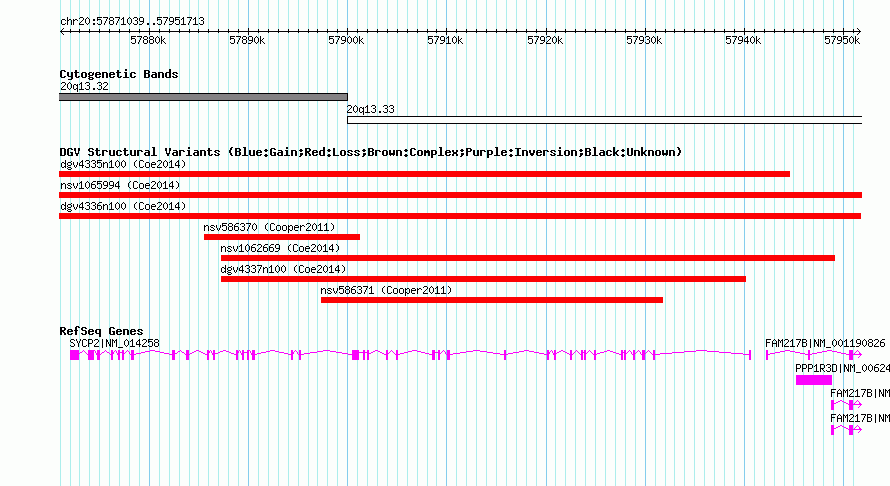Open variant label nsv1065994 (Coe2014)

pyautogui.click(x=120, y=185)
